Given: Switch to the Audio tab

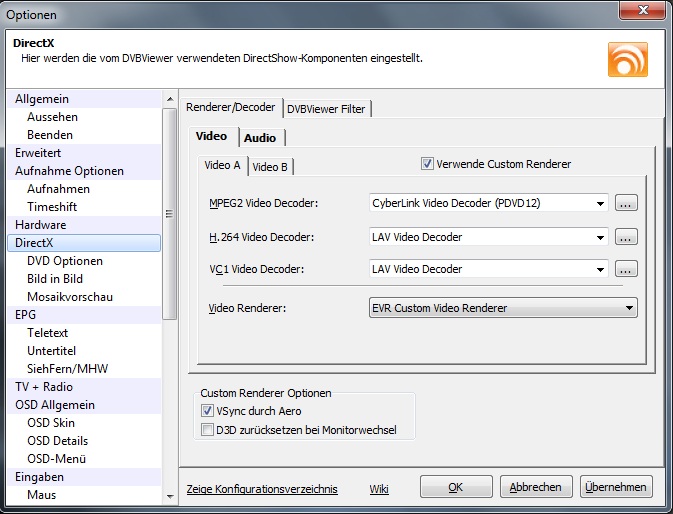Looking at the screenshot, I should pyautogui.click(x=260, y=138).
